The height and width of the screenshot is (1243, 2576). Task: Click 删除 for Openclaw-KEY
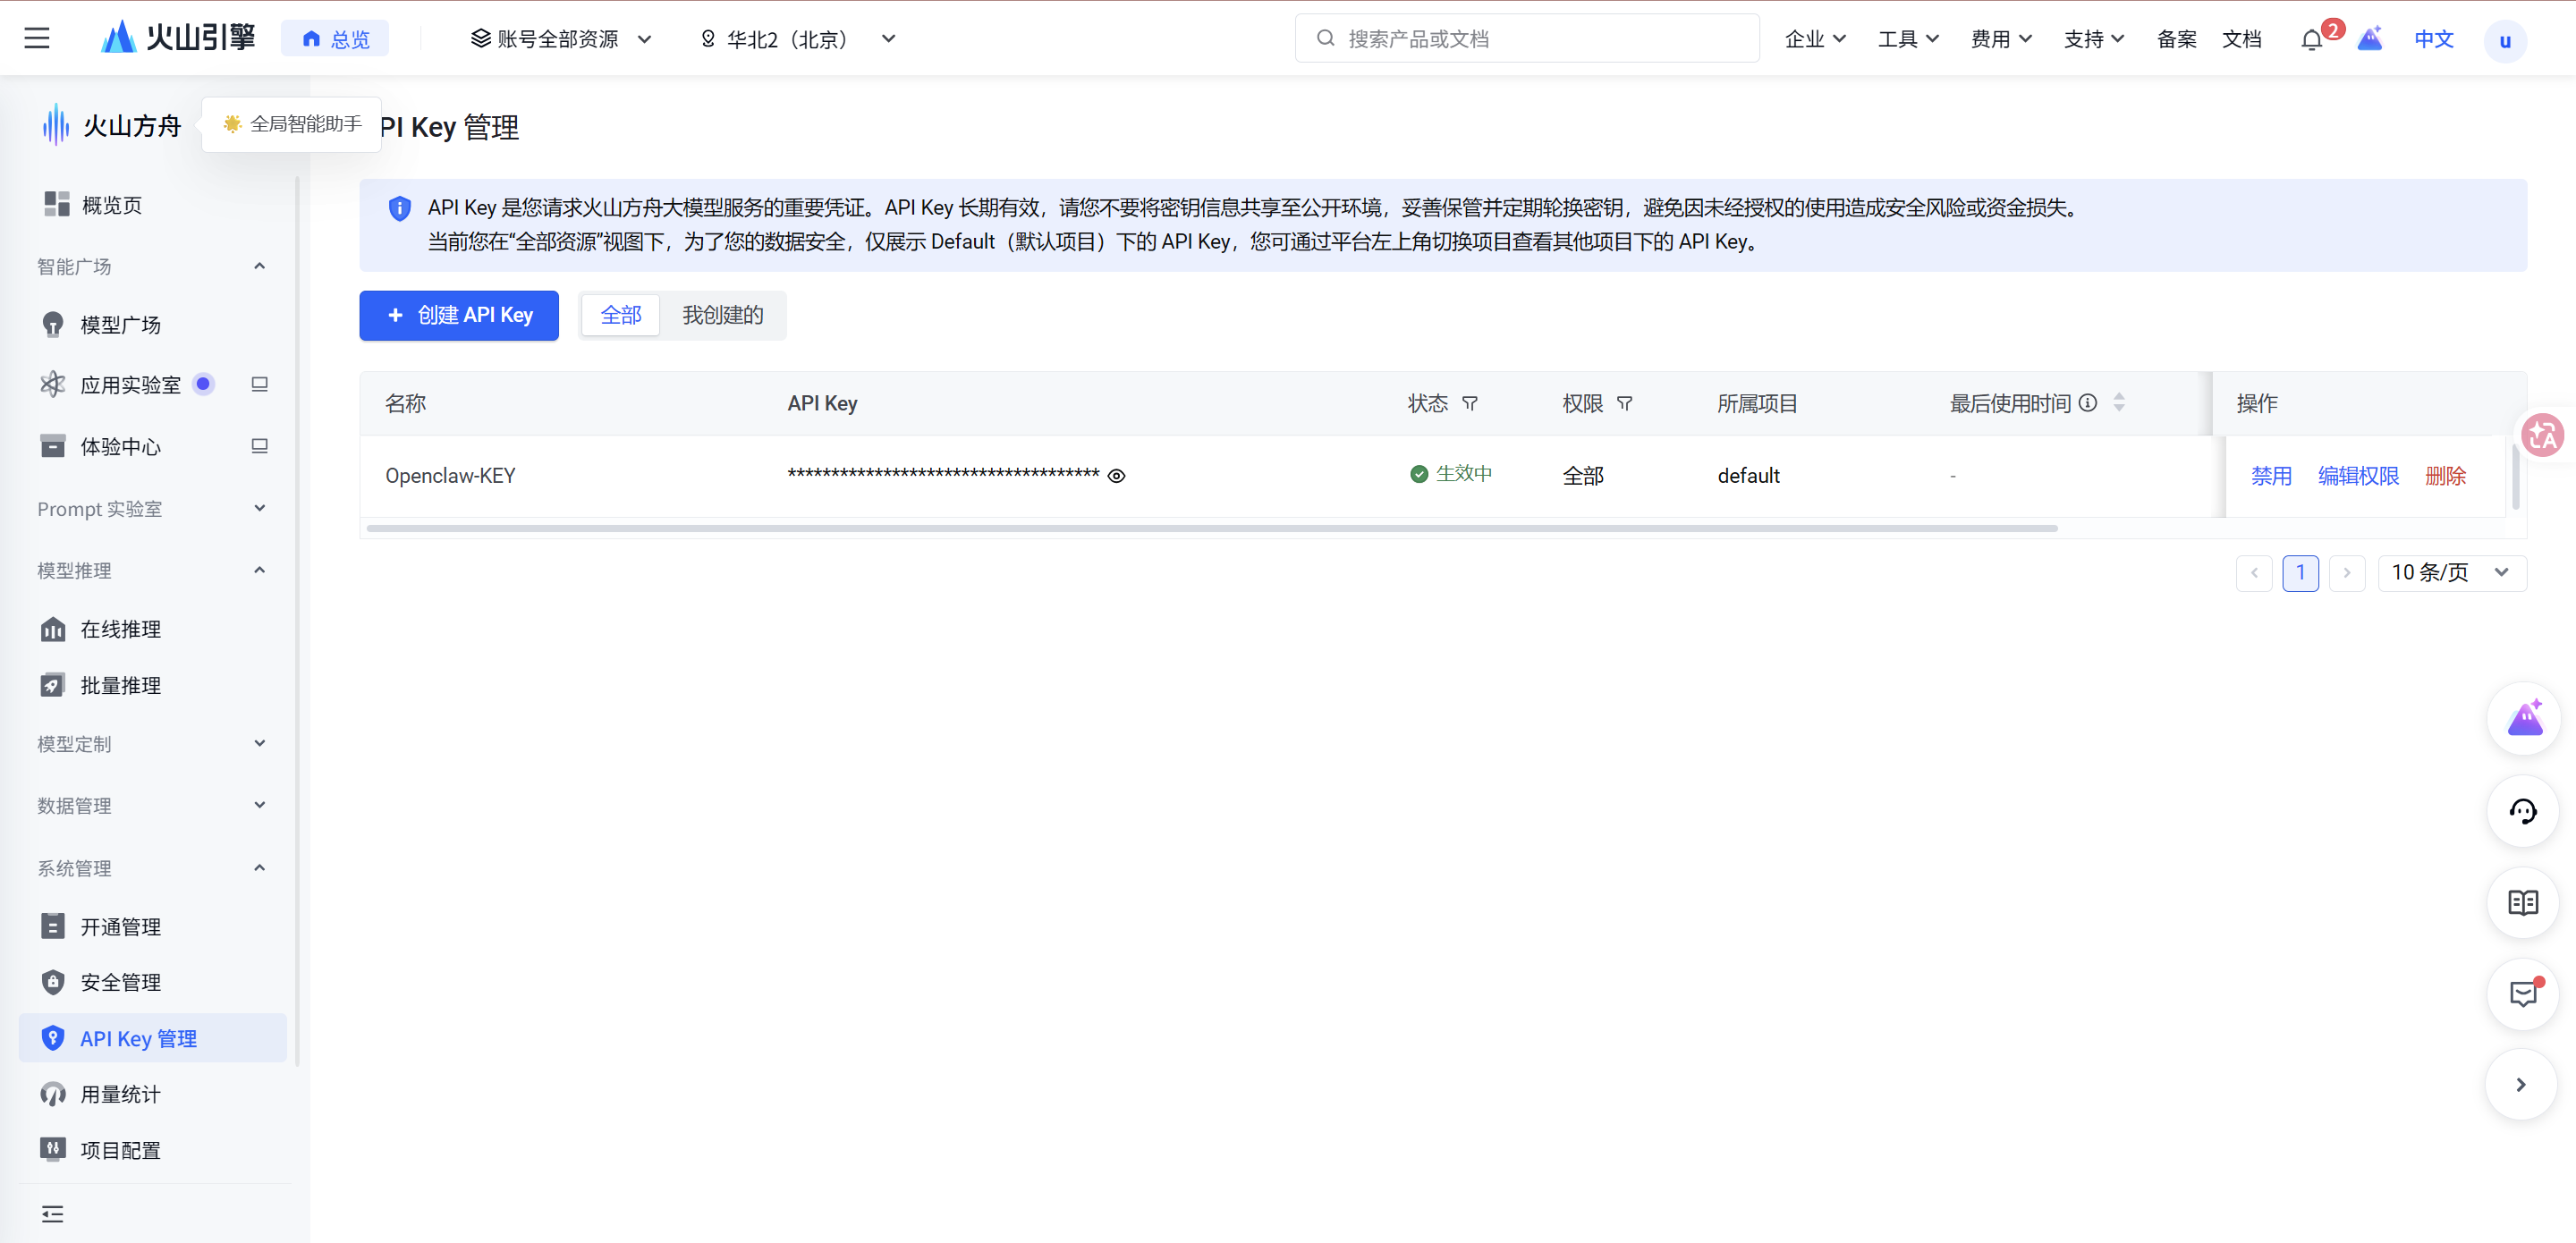(2445, 476)
